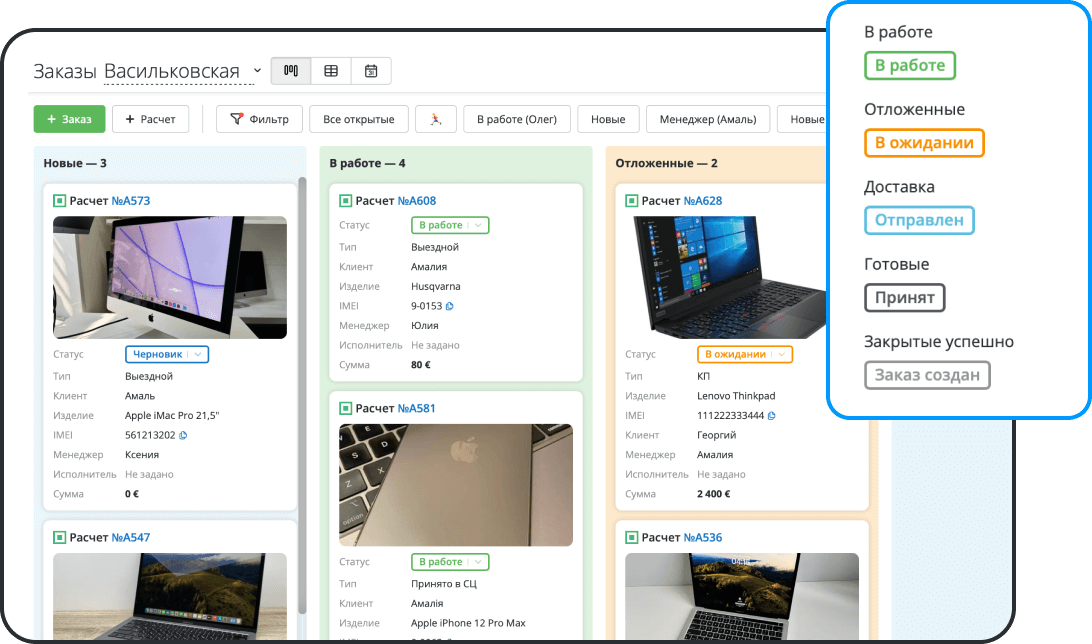1092x644 pixels.
Task: Click green square icon on order A573
Action: click(60, 201)
